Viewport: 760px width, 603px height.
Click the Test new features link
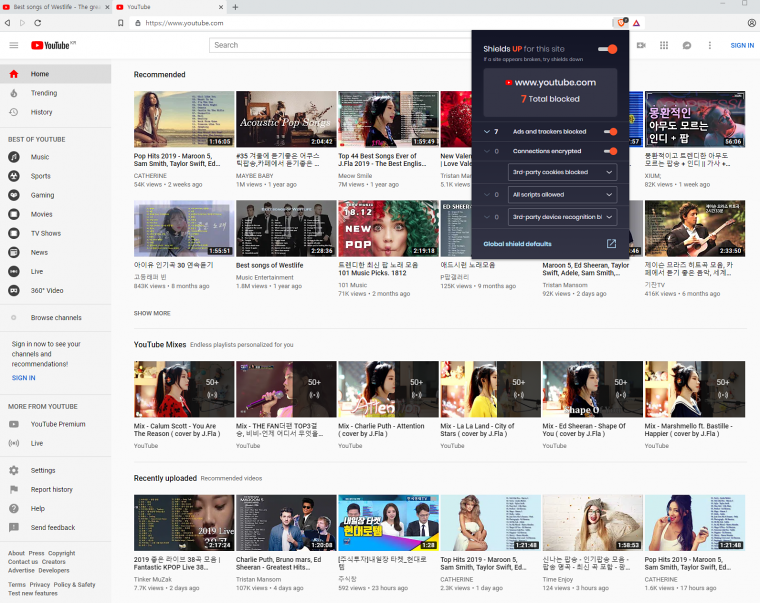32,593
